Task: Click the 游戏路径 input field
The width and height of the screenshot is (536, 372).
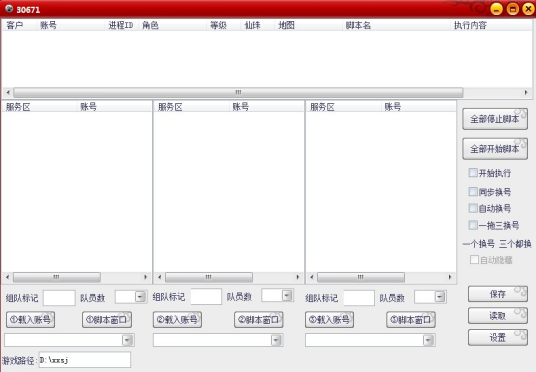Action: tap(84, 360)
